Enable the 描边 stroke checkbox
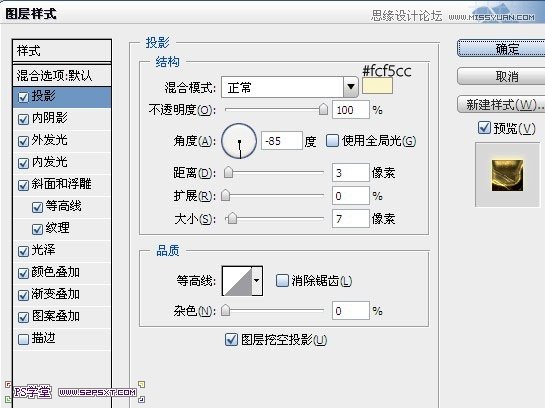The width and height of the screenshot is (545, 408). click(x=23, y=339)
